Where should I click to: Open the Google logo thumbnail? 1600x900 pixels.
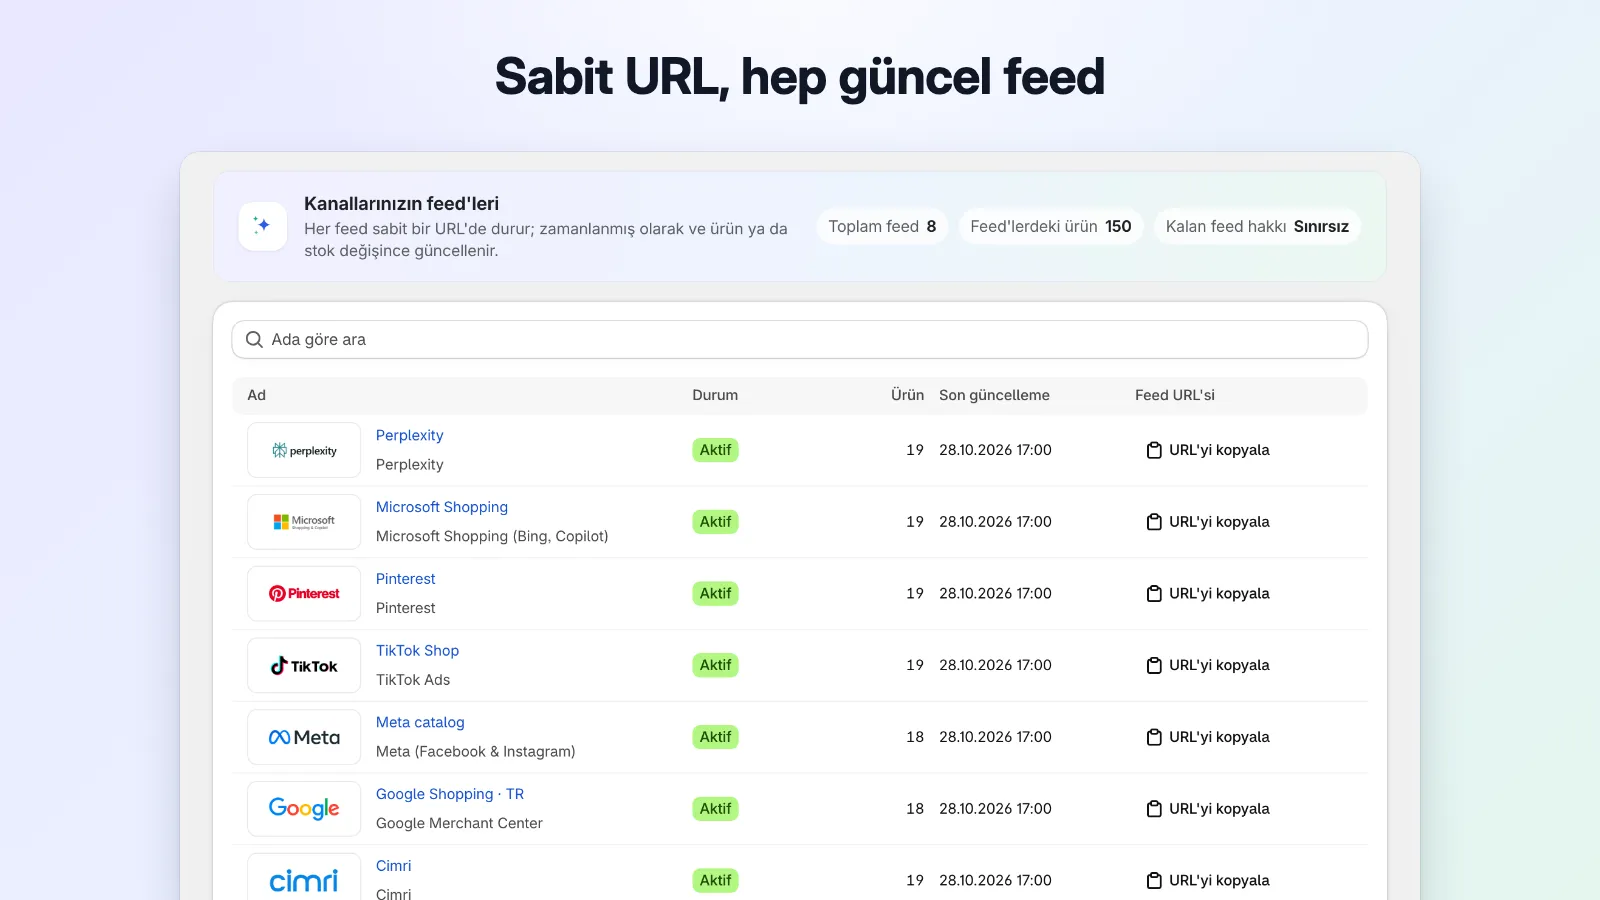[304, 809]
